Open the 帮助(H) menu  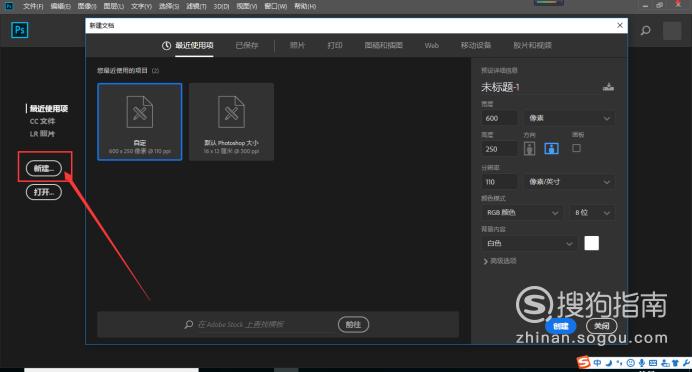click(x=305, y=6)
